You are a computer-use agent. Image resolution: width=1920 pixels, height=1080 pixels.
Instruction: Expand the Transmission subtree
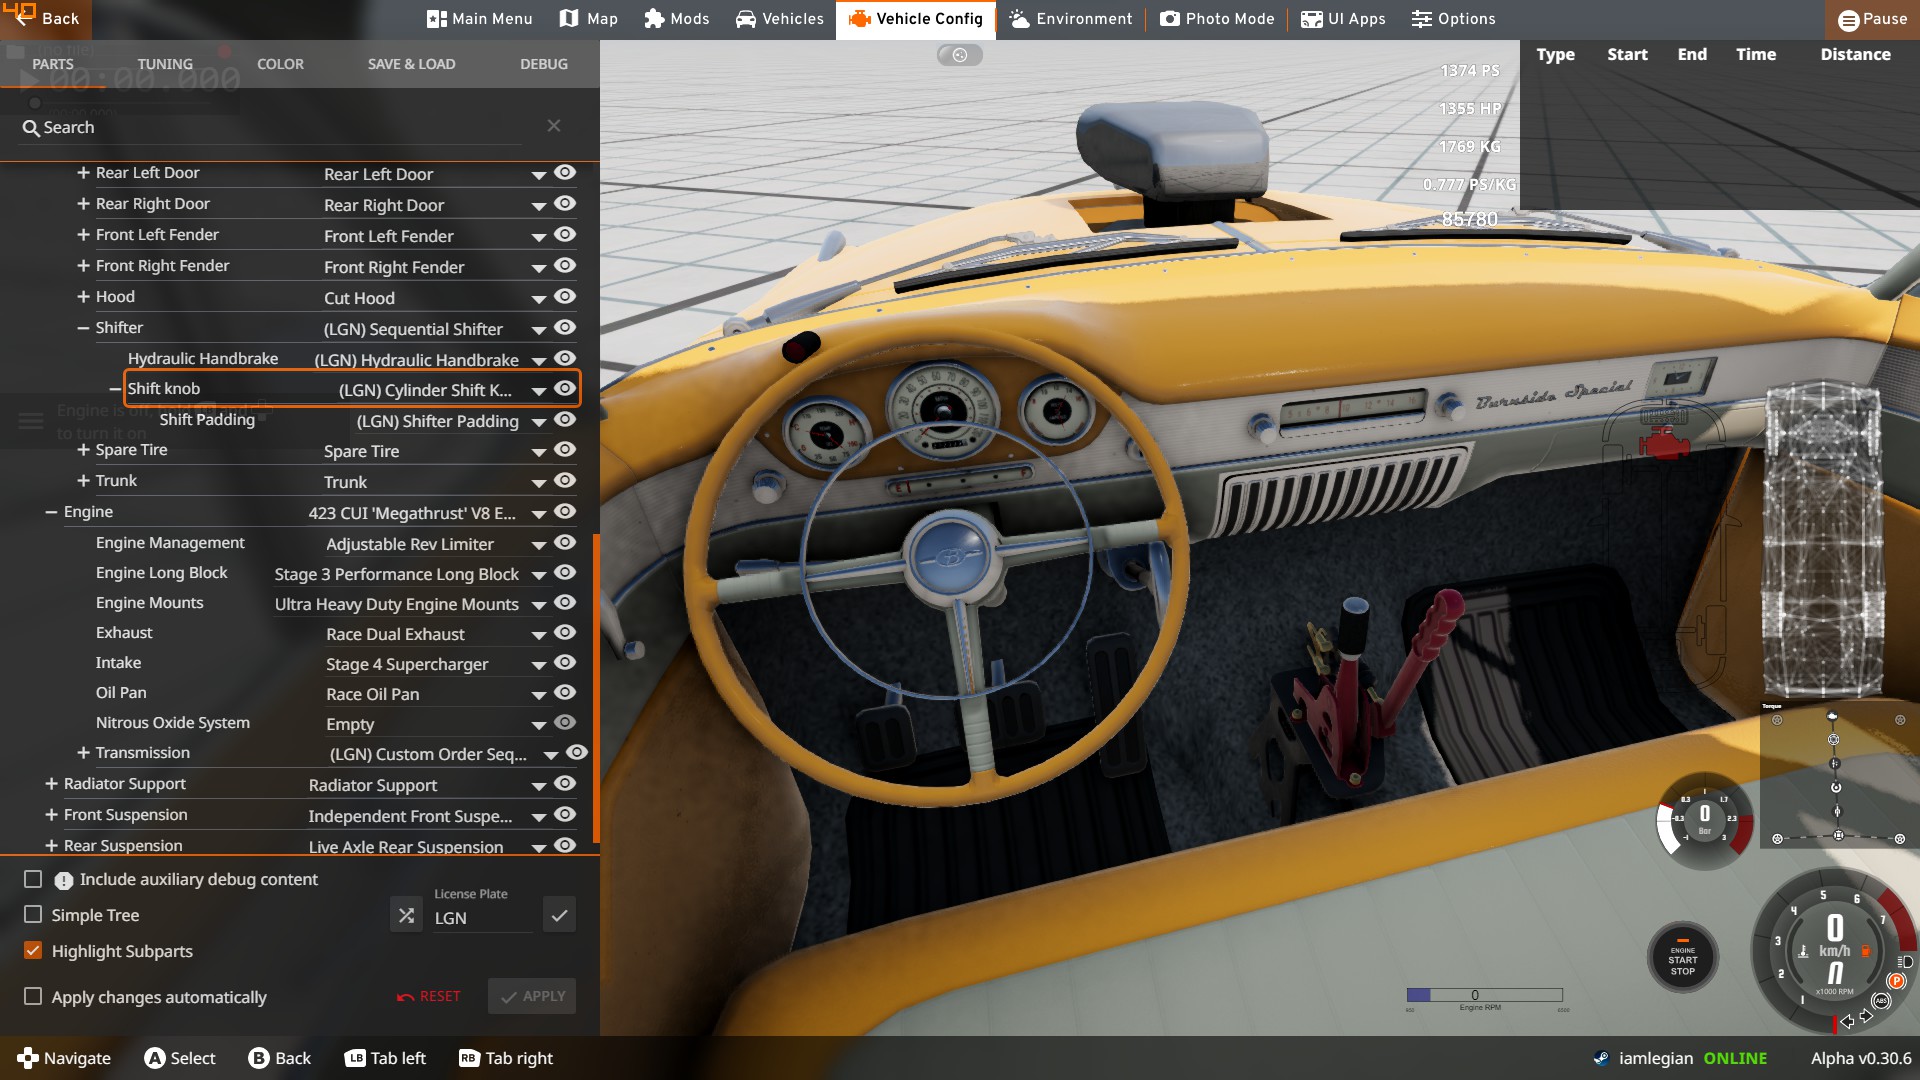pyautogui.click(x=83, y=753)
